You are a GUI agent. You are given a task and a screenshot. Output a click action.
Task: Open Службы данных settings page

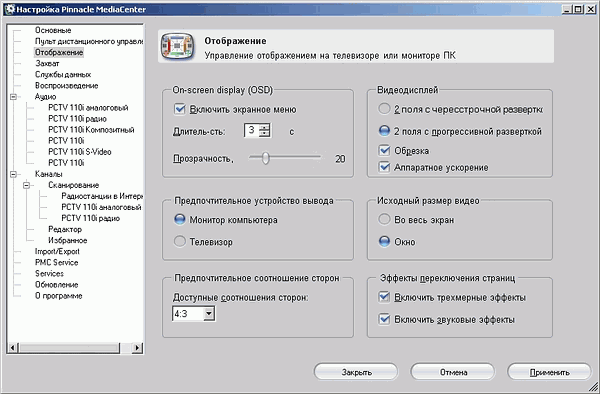[63, 75]
